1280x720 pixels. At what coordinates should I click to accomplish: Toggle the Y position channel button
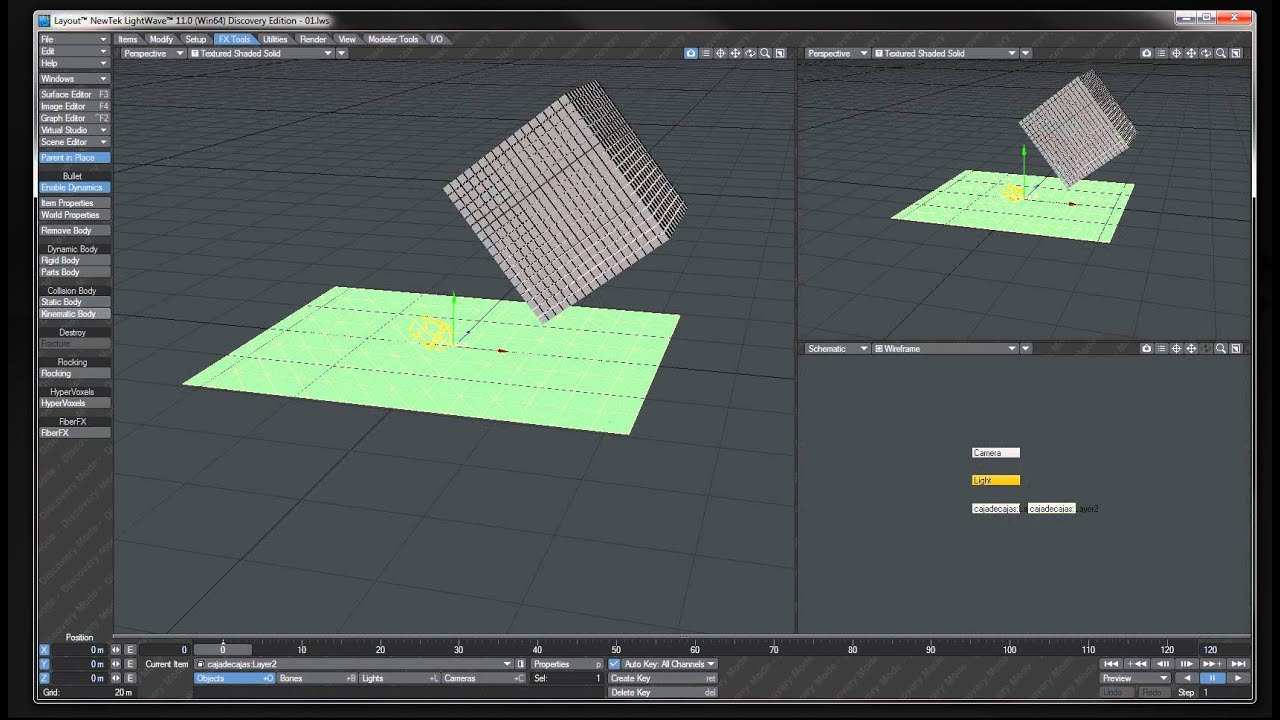(x=44, y=664)
